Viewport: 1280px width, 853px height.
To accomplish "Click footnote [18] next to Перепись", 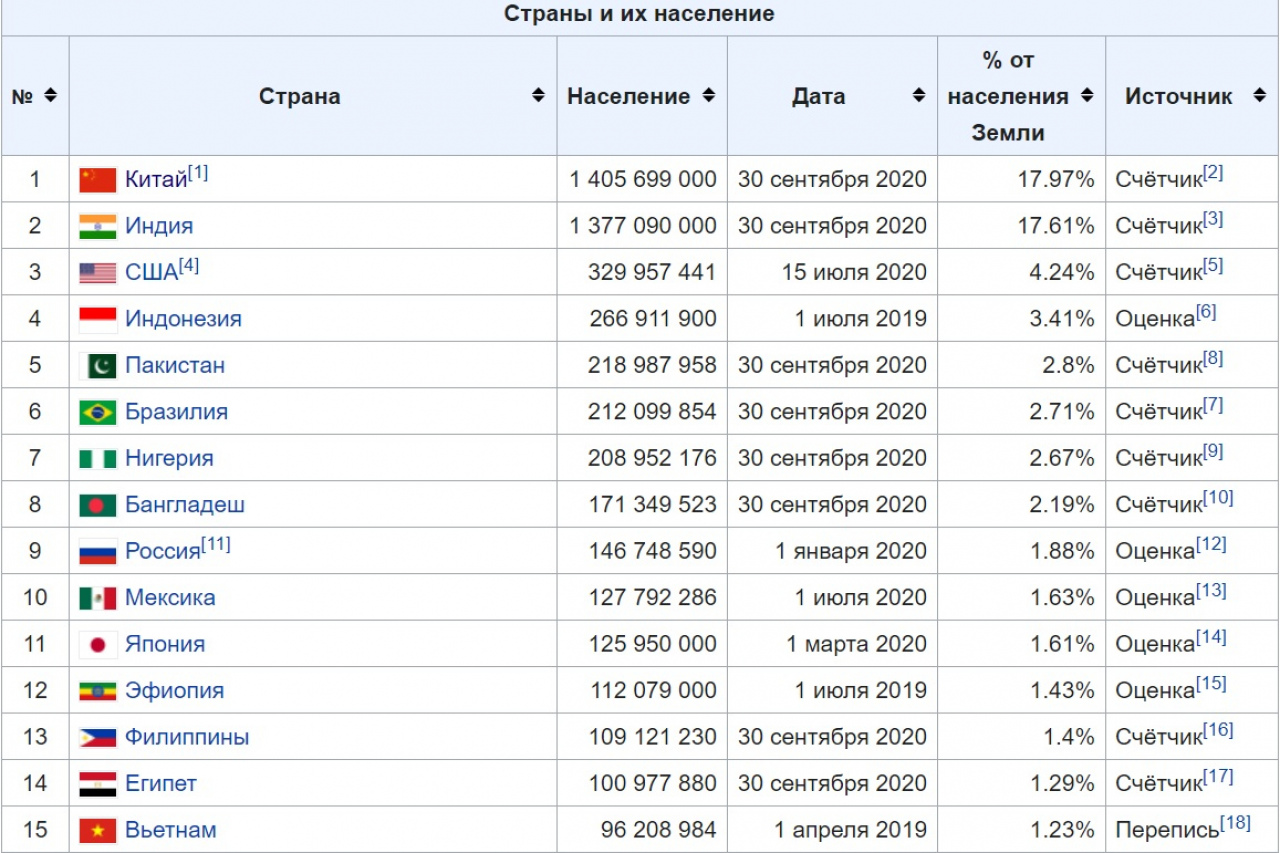I will pos(1235,823).
